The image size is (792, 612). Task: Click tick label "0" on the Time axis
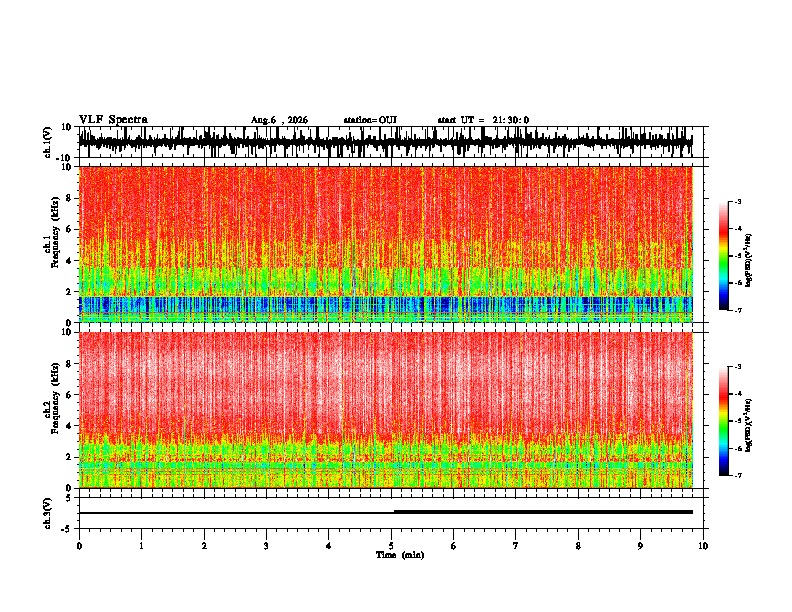79,546
